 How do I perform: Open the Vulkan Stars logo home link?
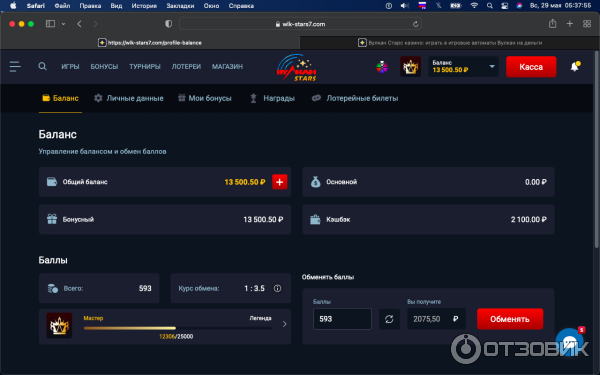click(297, 67)
